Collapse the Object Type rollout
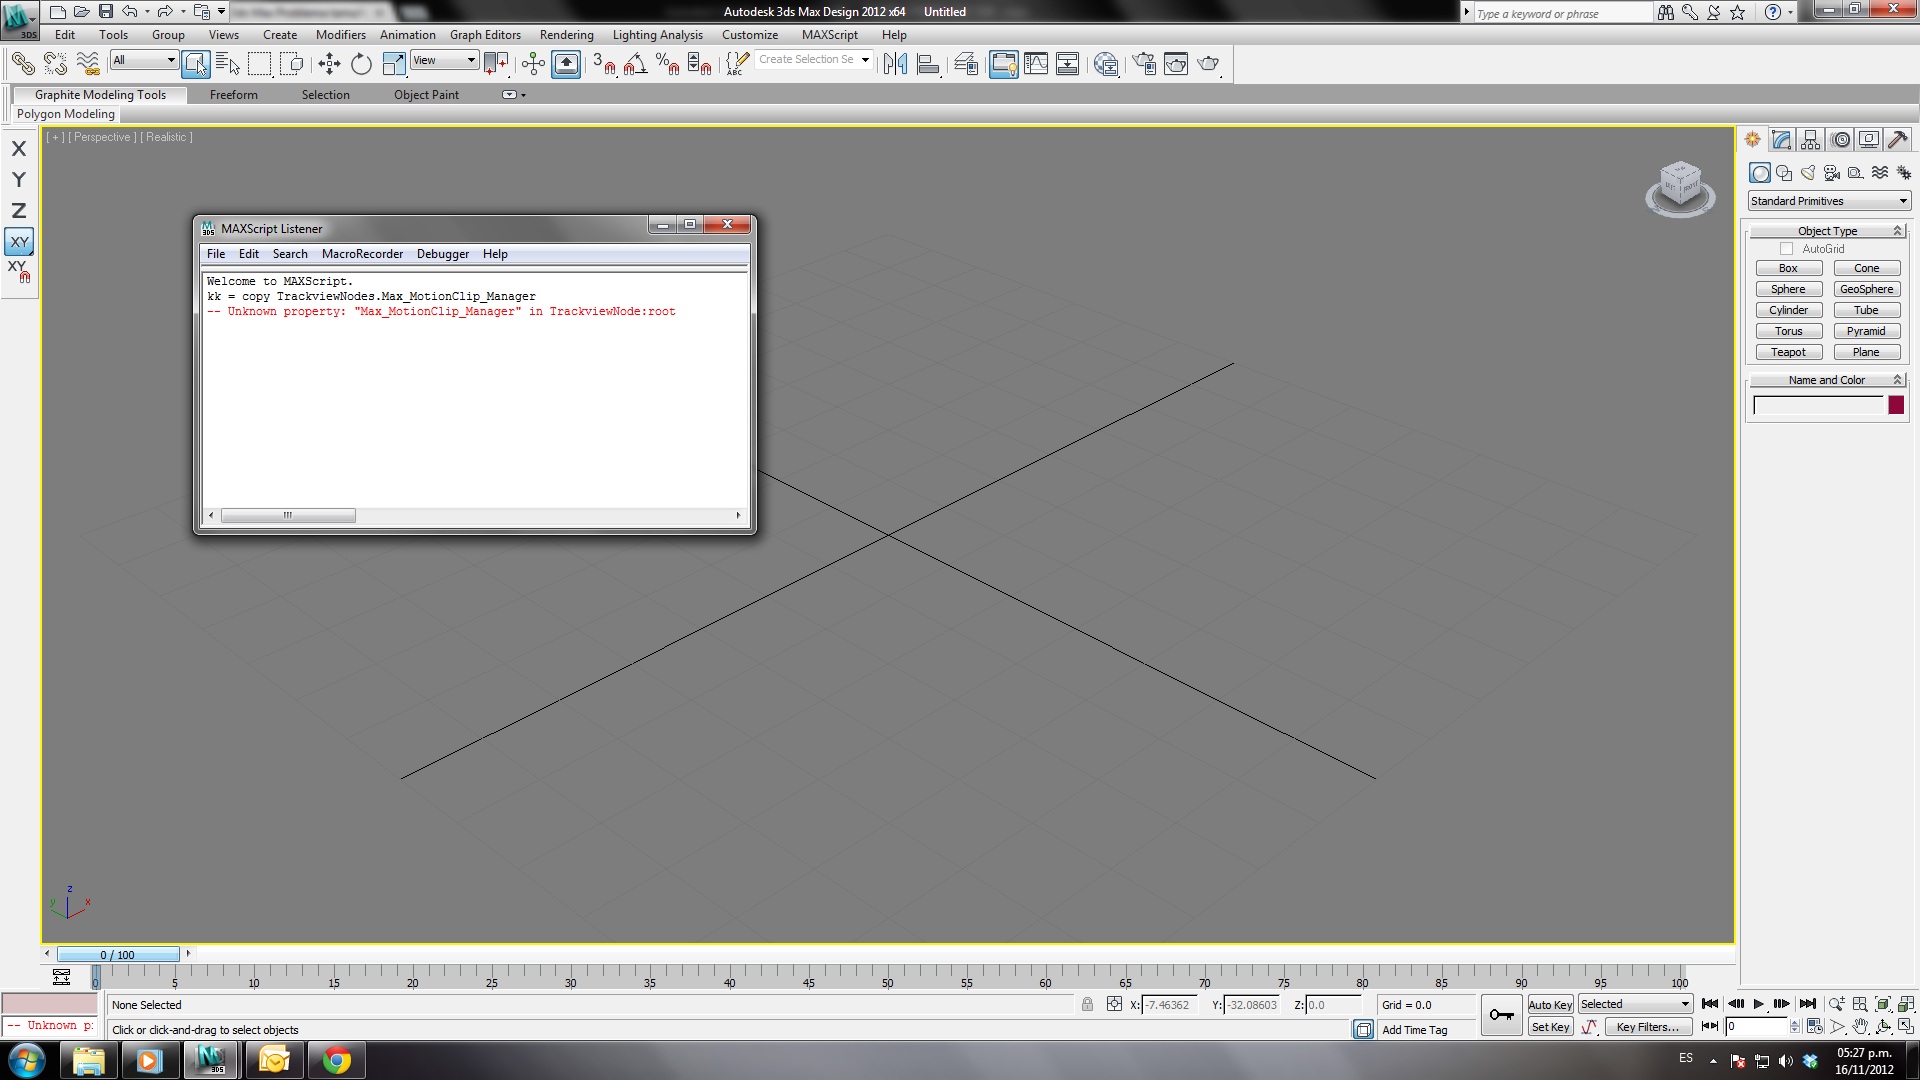The width and height of the screenshot is (1920, 1080). 1827,231
